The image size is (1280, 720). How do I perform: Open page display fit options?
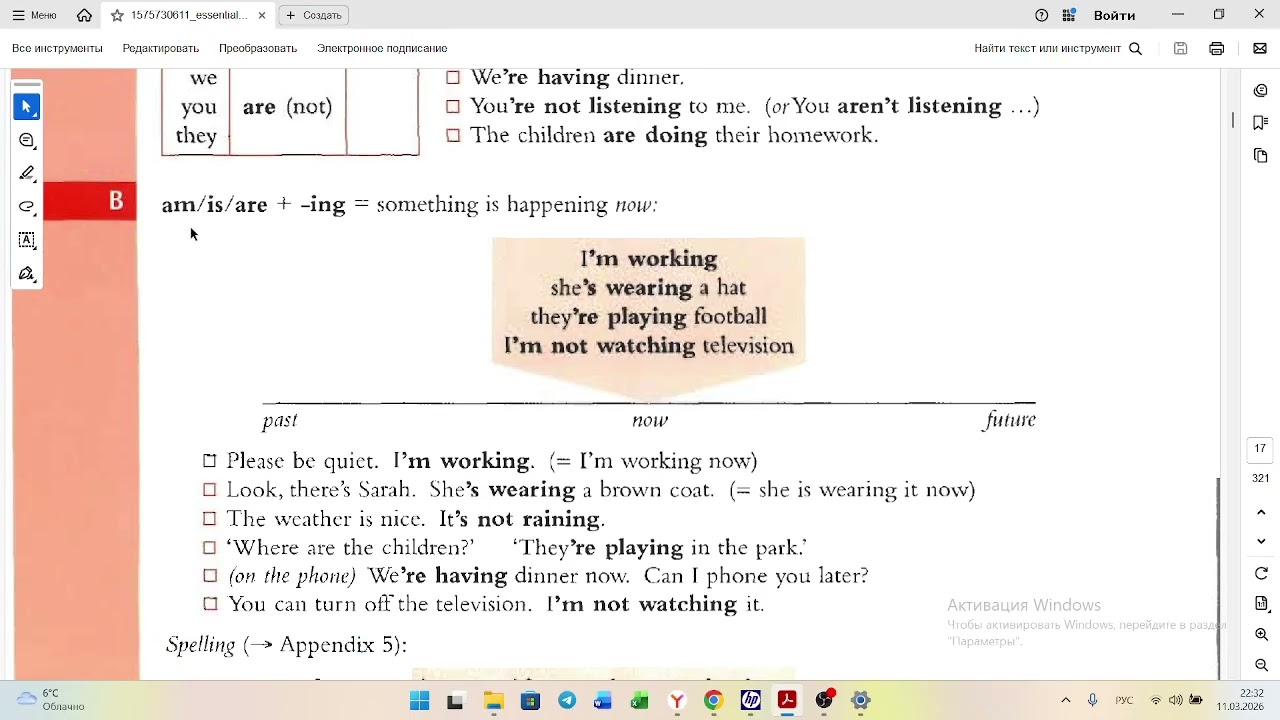pyautogui.click(x=1261, y=604)
